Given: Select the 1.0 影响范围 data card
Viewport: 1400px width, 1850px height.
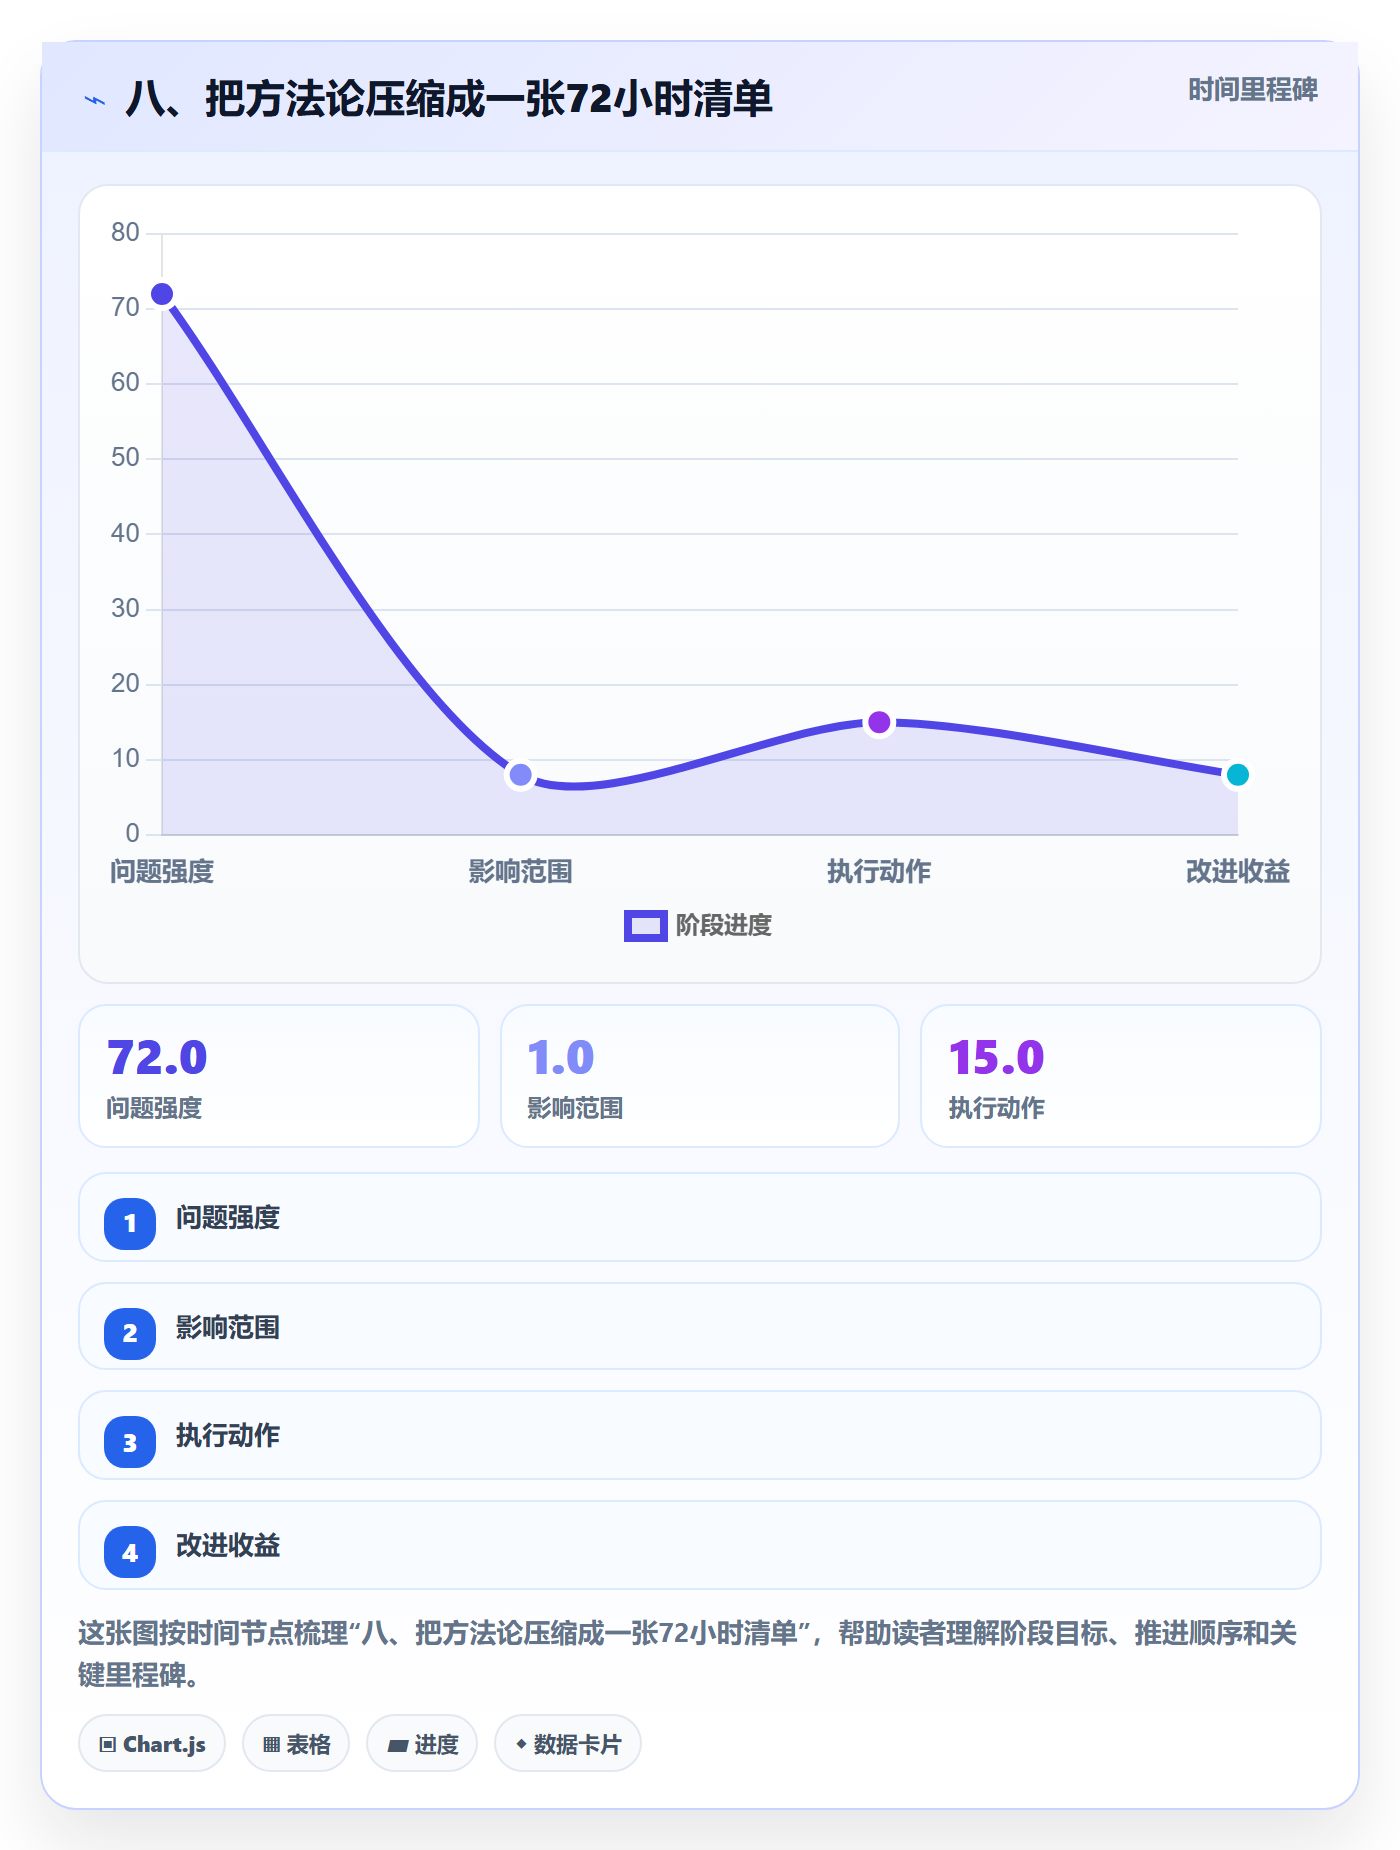Looking at the screenshot, I should click(x=700, y=1076).
